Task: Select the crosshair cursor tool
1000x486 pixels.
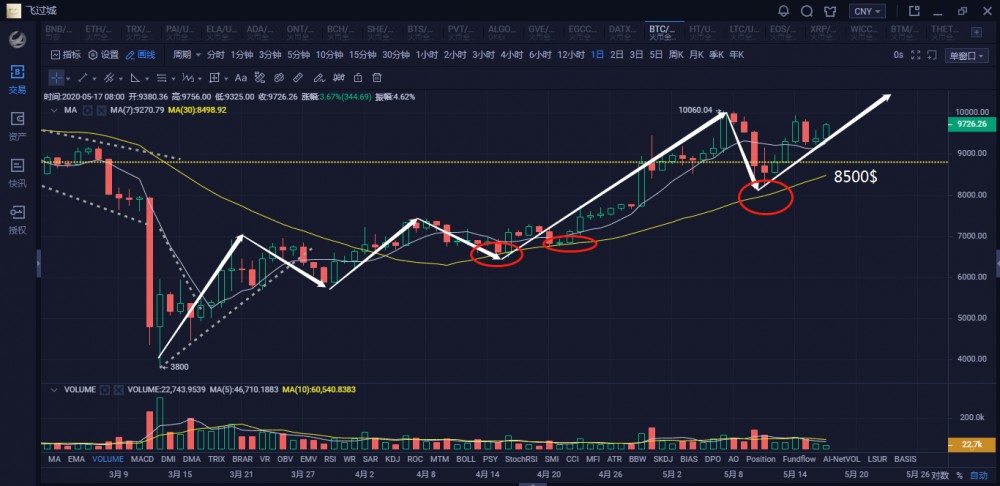Action: (x=56, y=77)
